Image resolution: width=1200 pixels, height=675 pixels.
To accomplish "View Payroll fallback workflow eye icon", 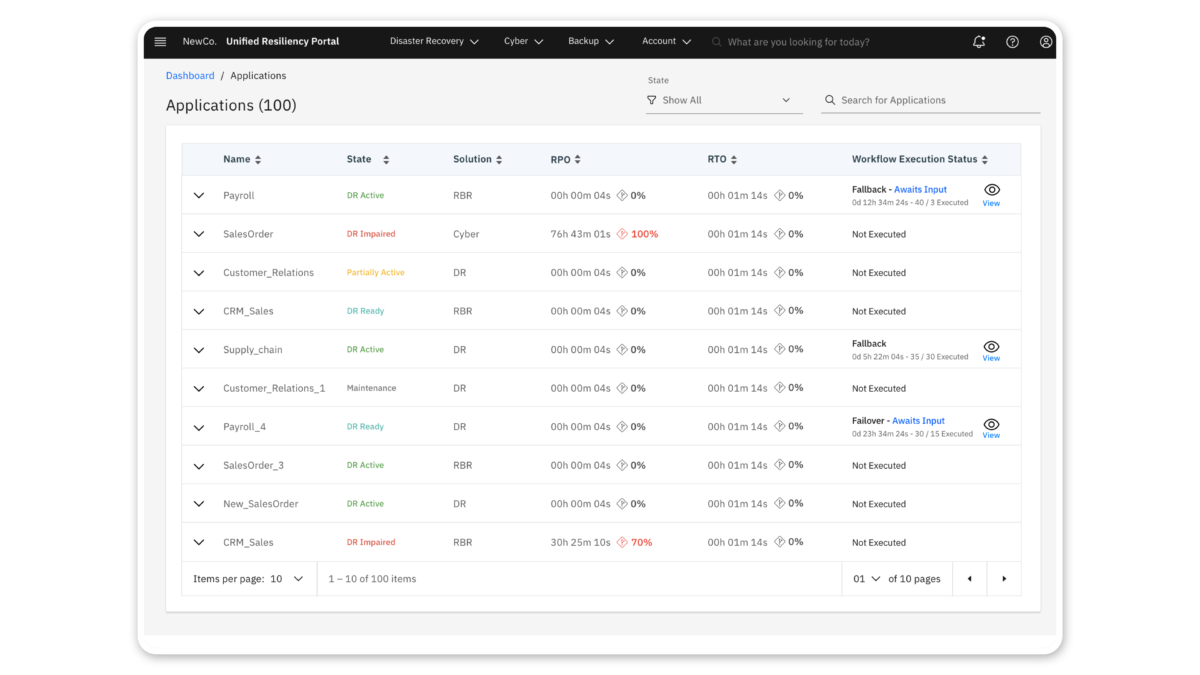I will [x=991, y=190].
